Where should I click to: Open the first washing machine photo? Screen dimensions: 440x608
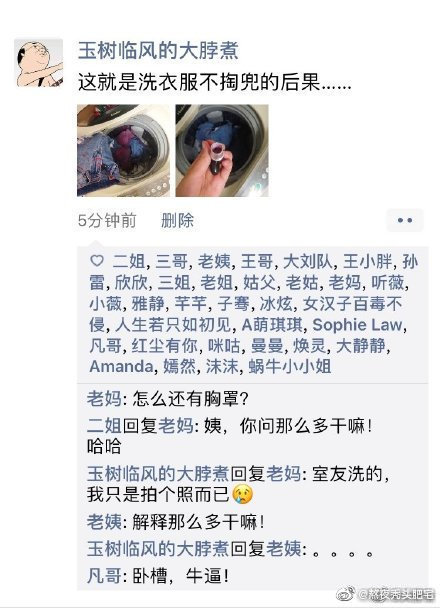123,150
